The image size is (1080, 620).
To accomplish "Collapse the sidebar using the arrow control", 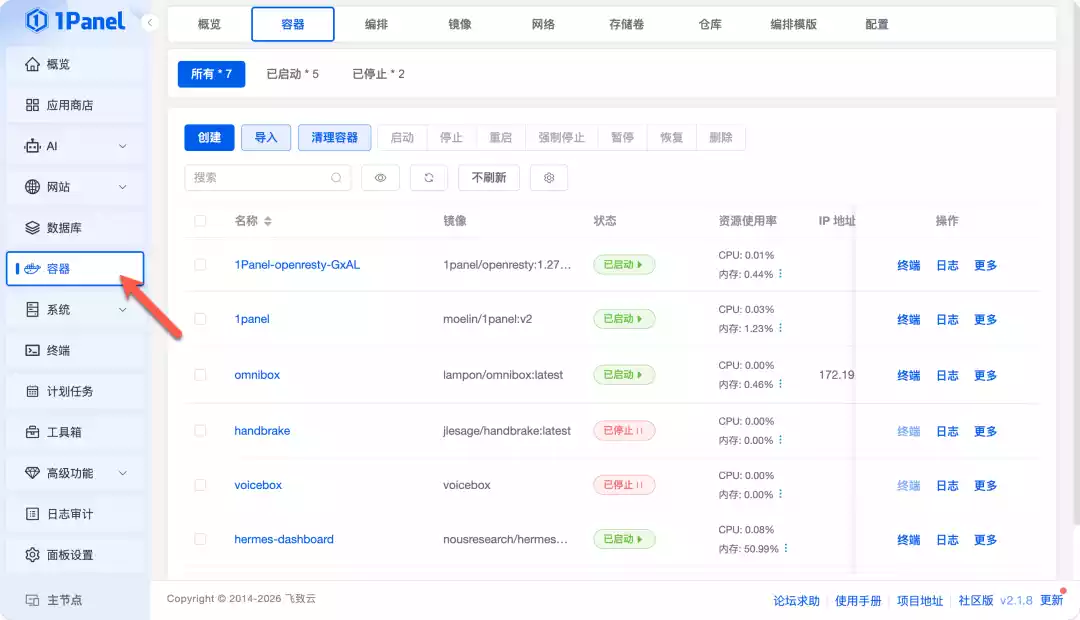I will [150, 21].
